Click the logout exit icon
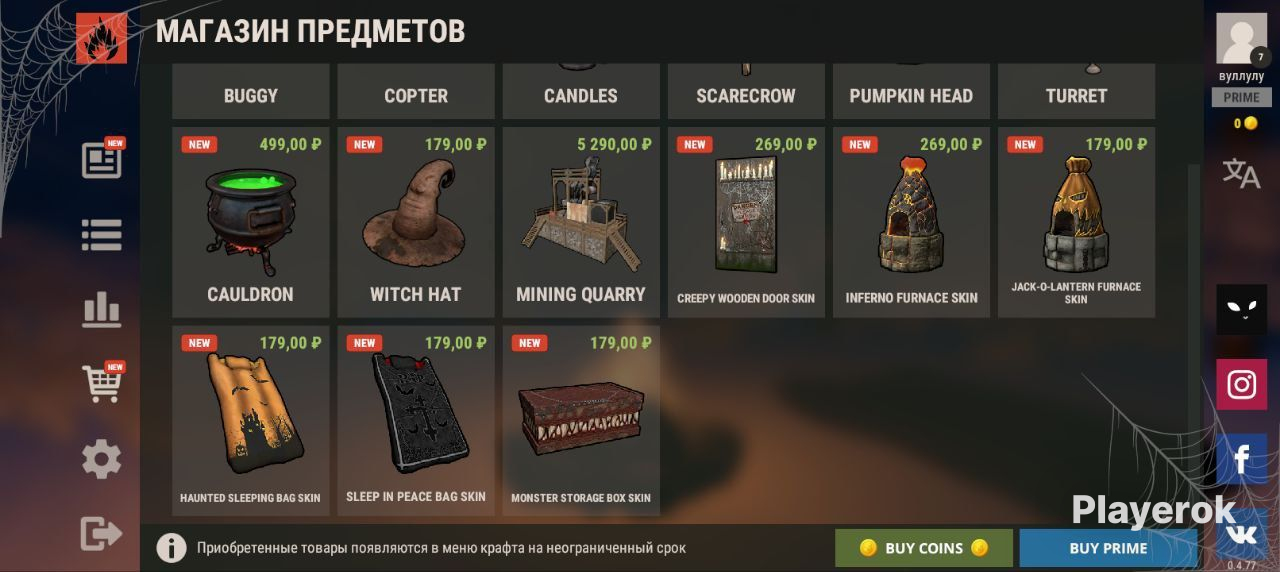 pos(101,534)
